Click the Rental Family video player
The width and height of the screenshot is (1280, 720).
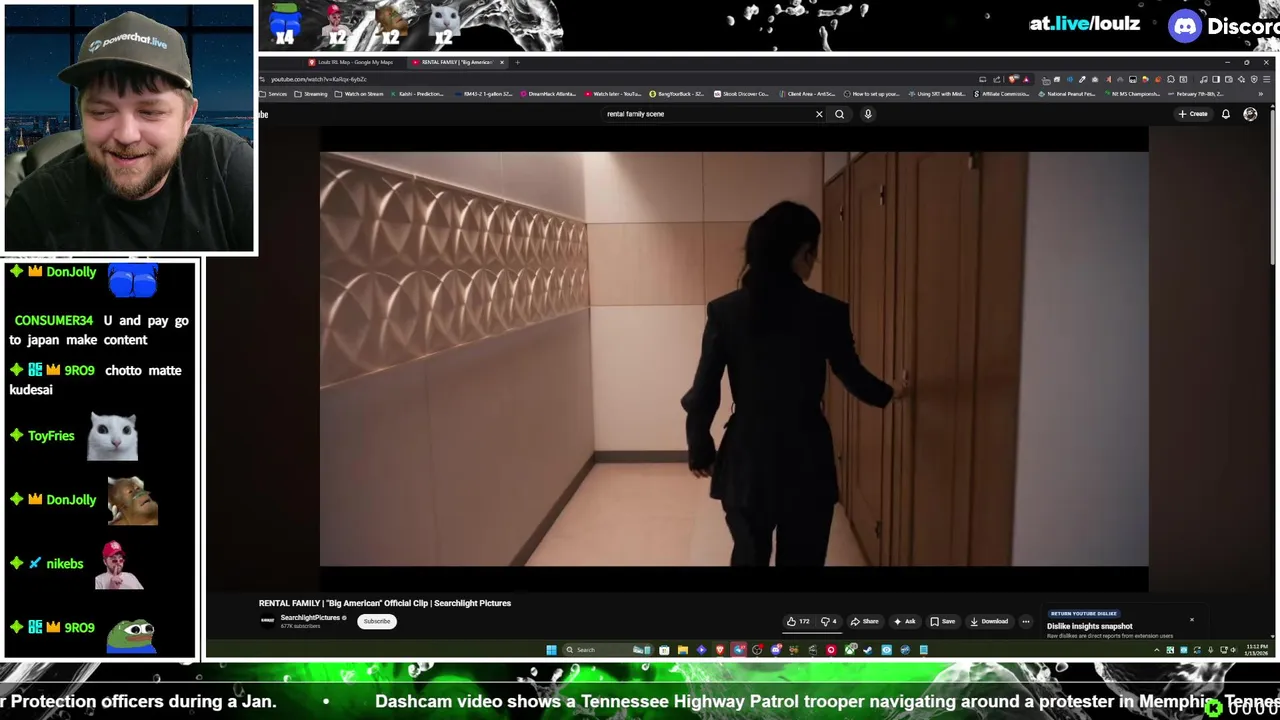point(734,359)
